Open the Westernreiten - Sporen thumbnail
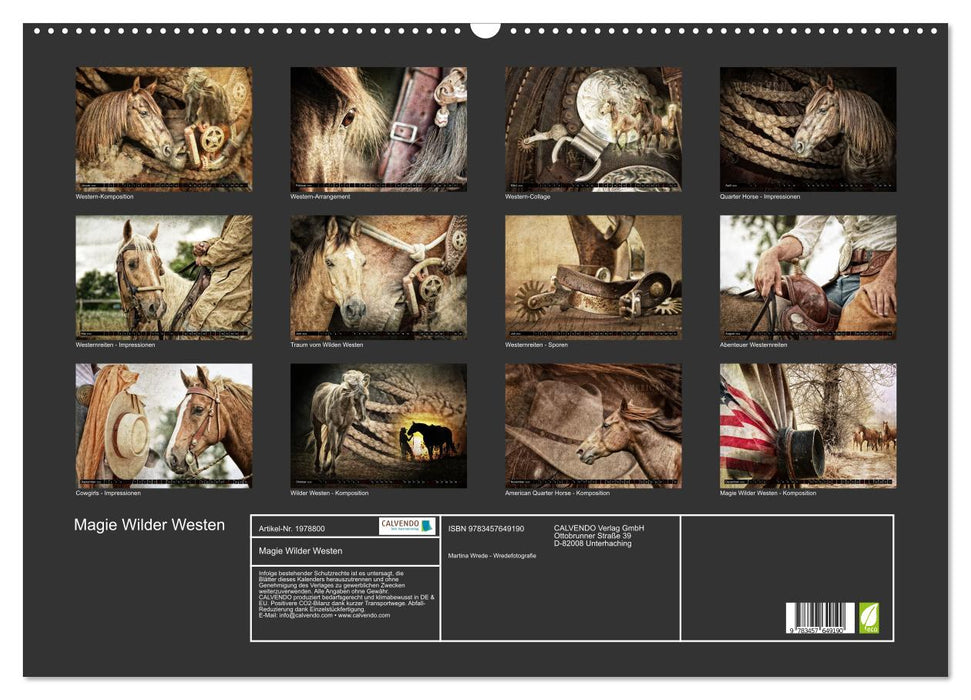This screenshot has height=700, width=971. 593,277
